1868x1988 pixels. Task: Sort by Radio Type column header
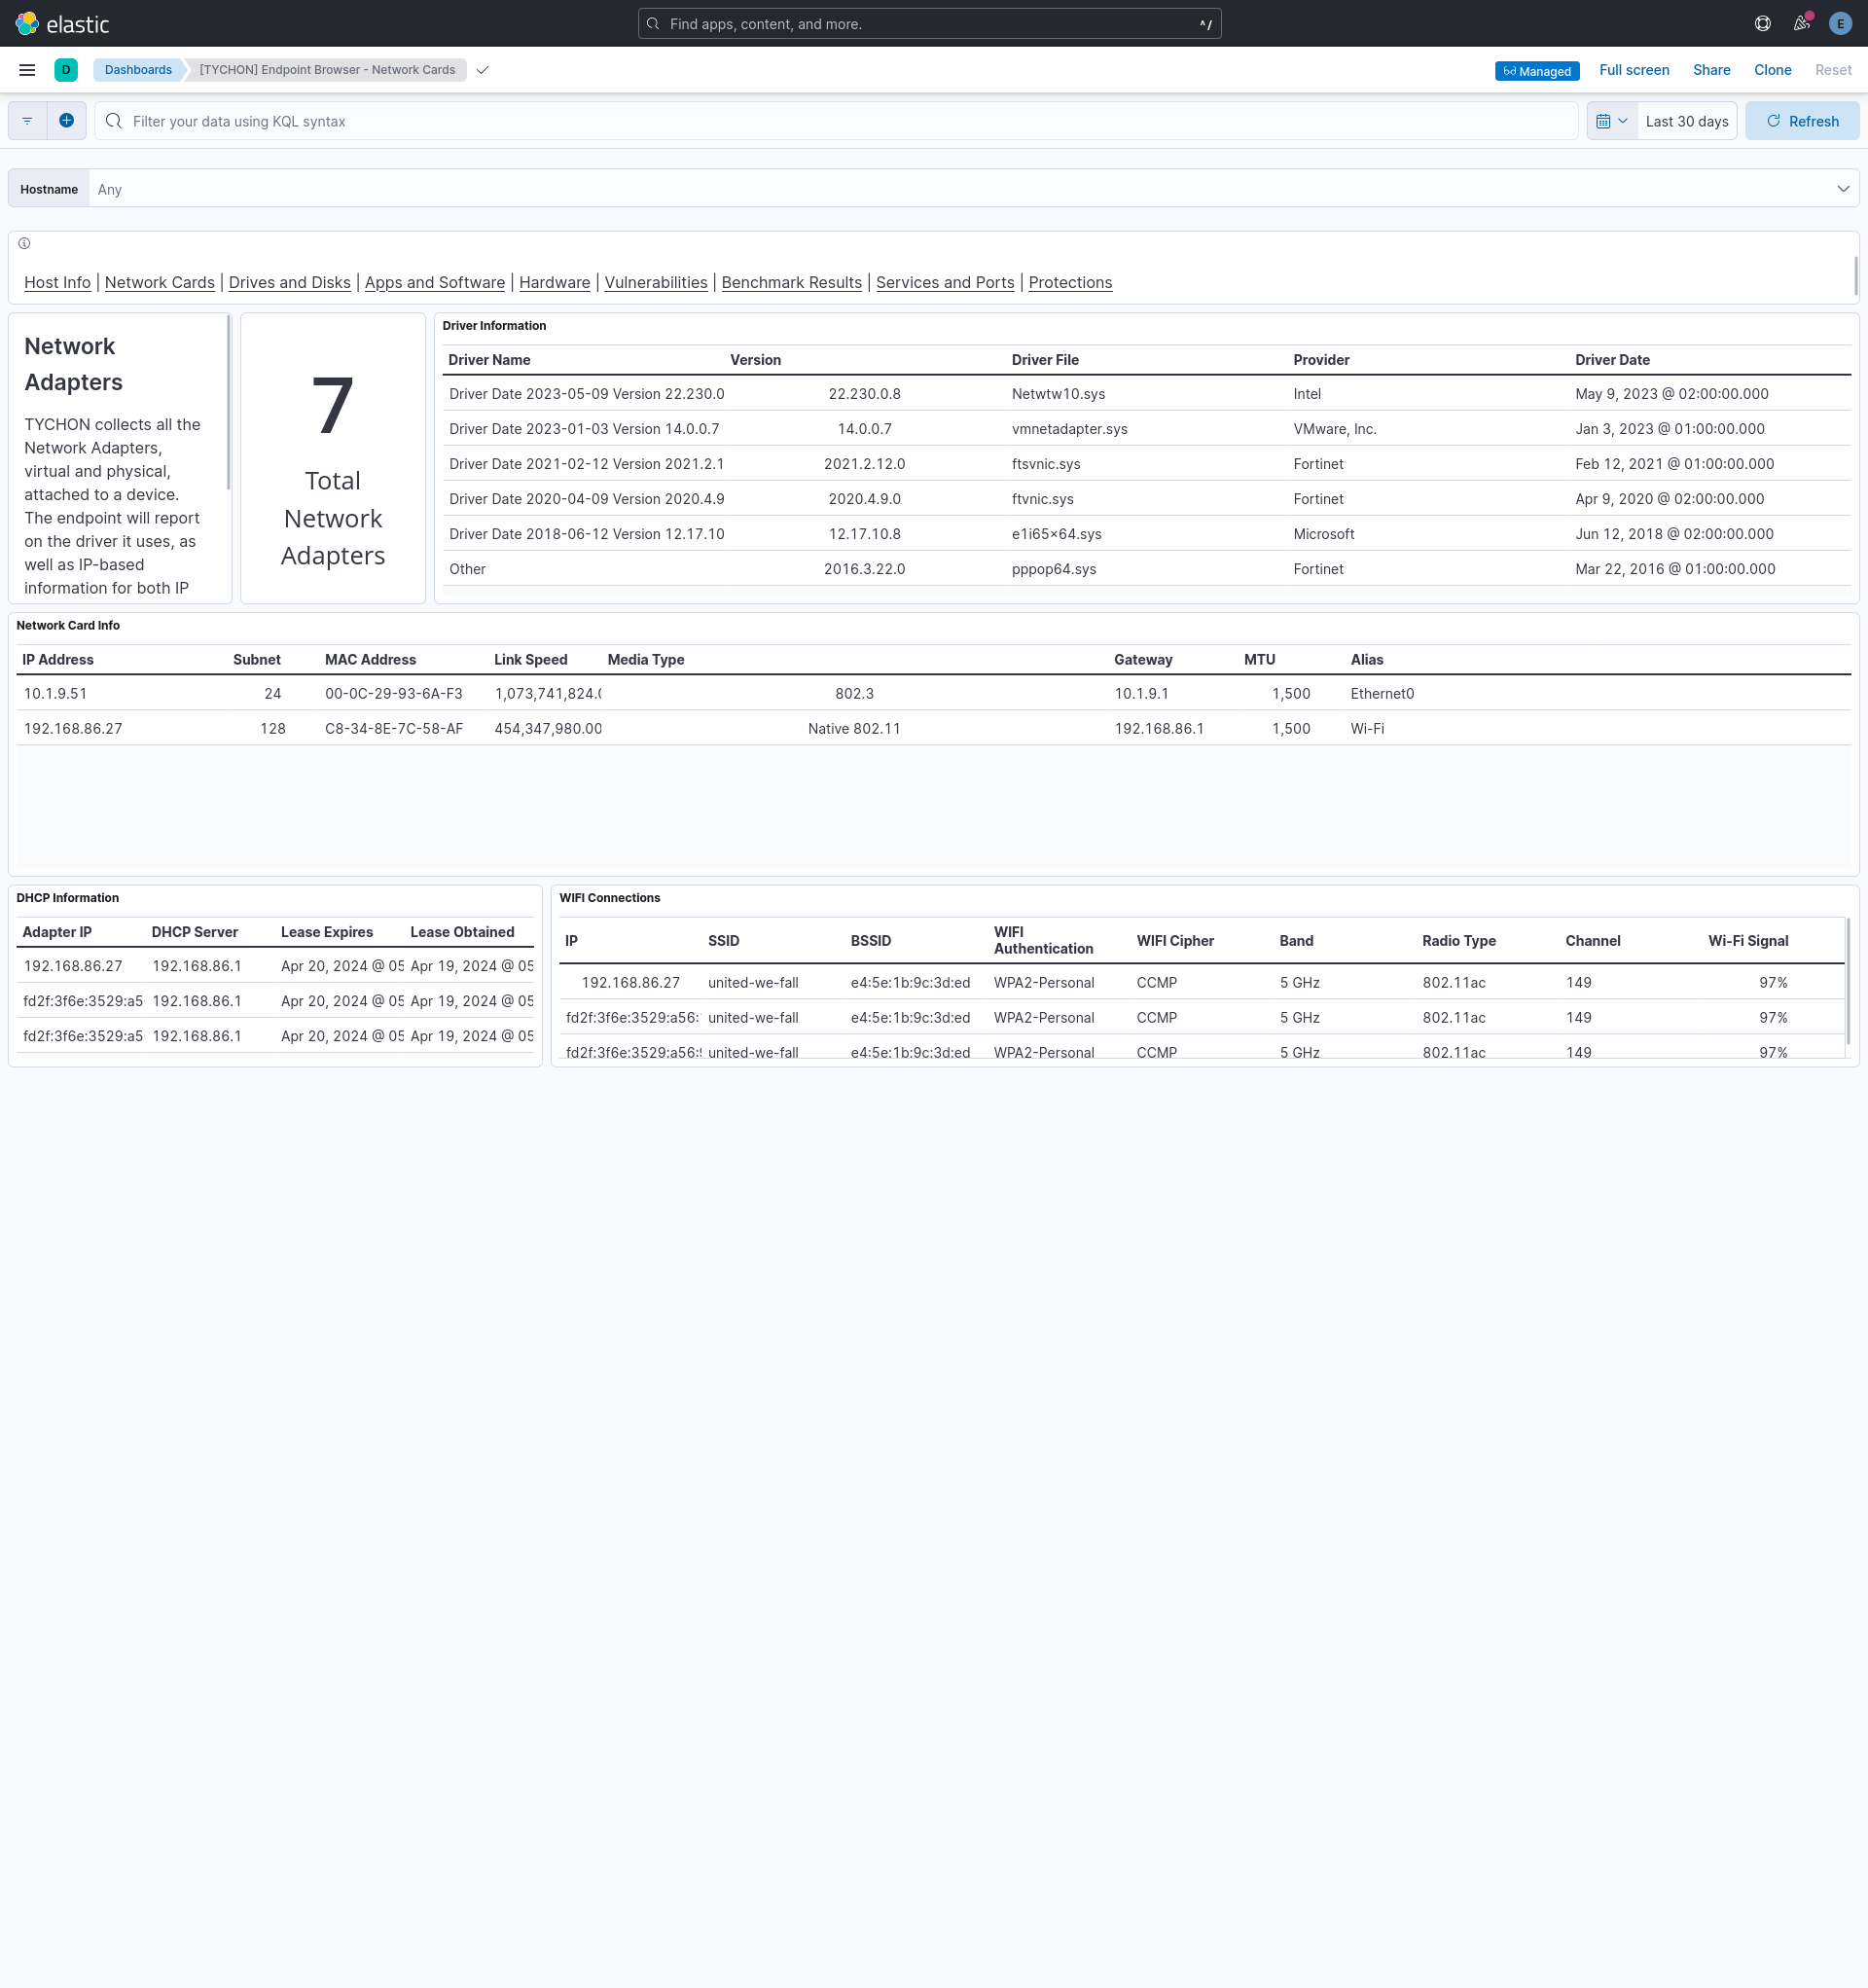click(x=1459, y=941)
